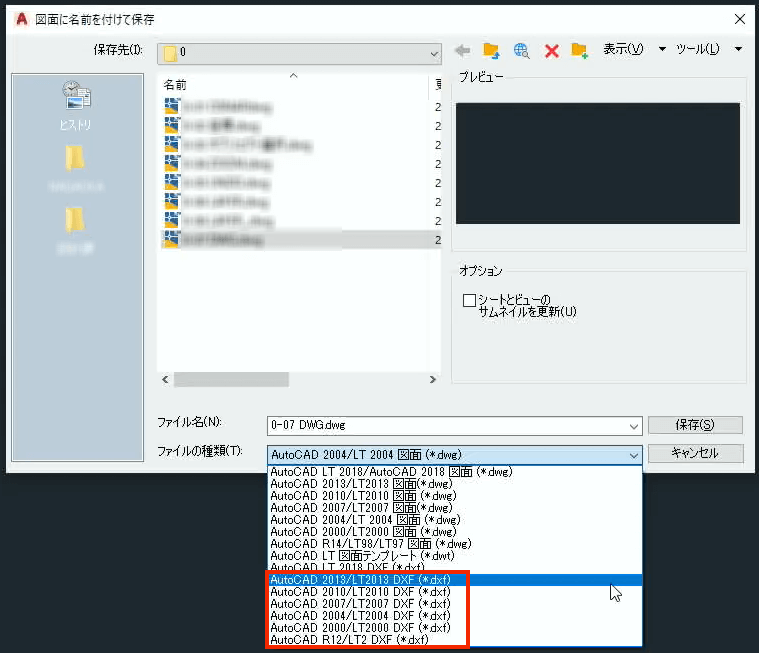Open the Search the Web globe icon
The image size is (759, 653).
click(x=521, y=50)
